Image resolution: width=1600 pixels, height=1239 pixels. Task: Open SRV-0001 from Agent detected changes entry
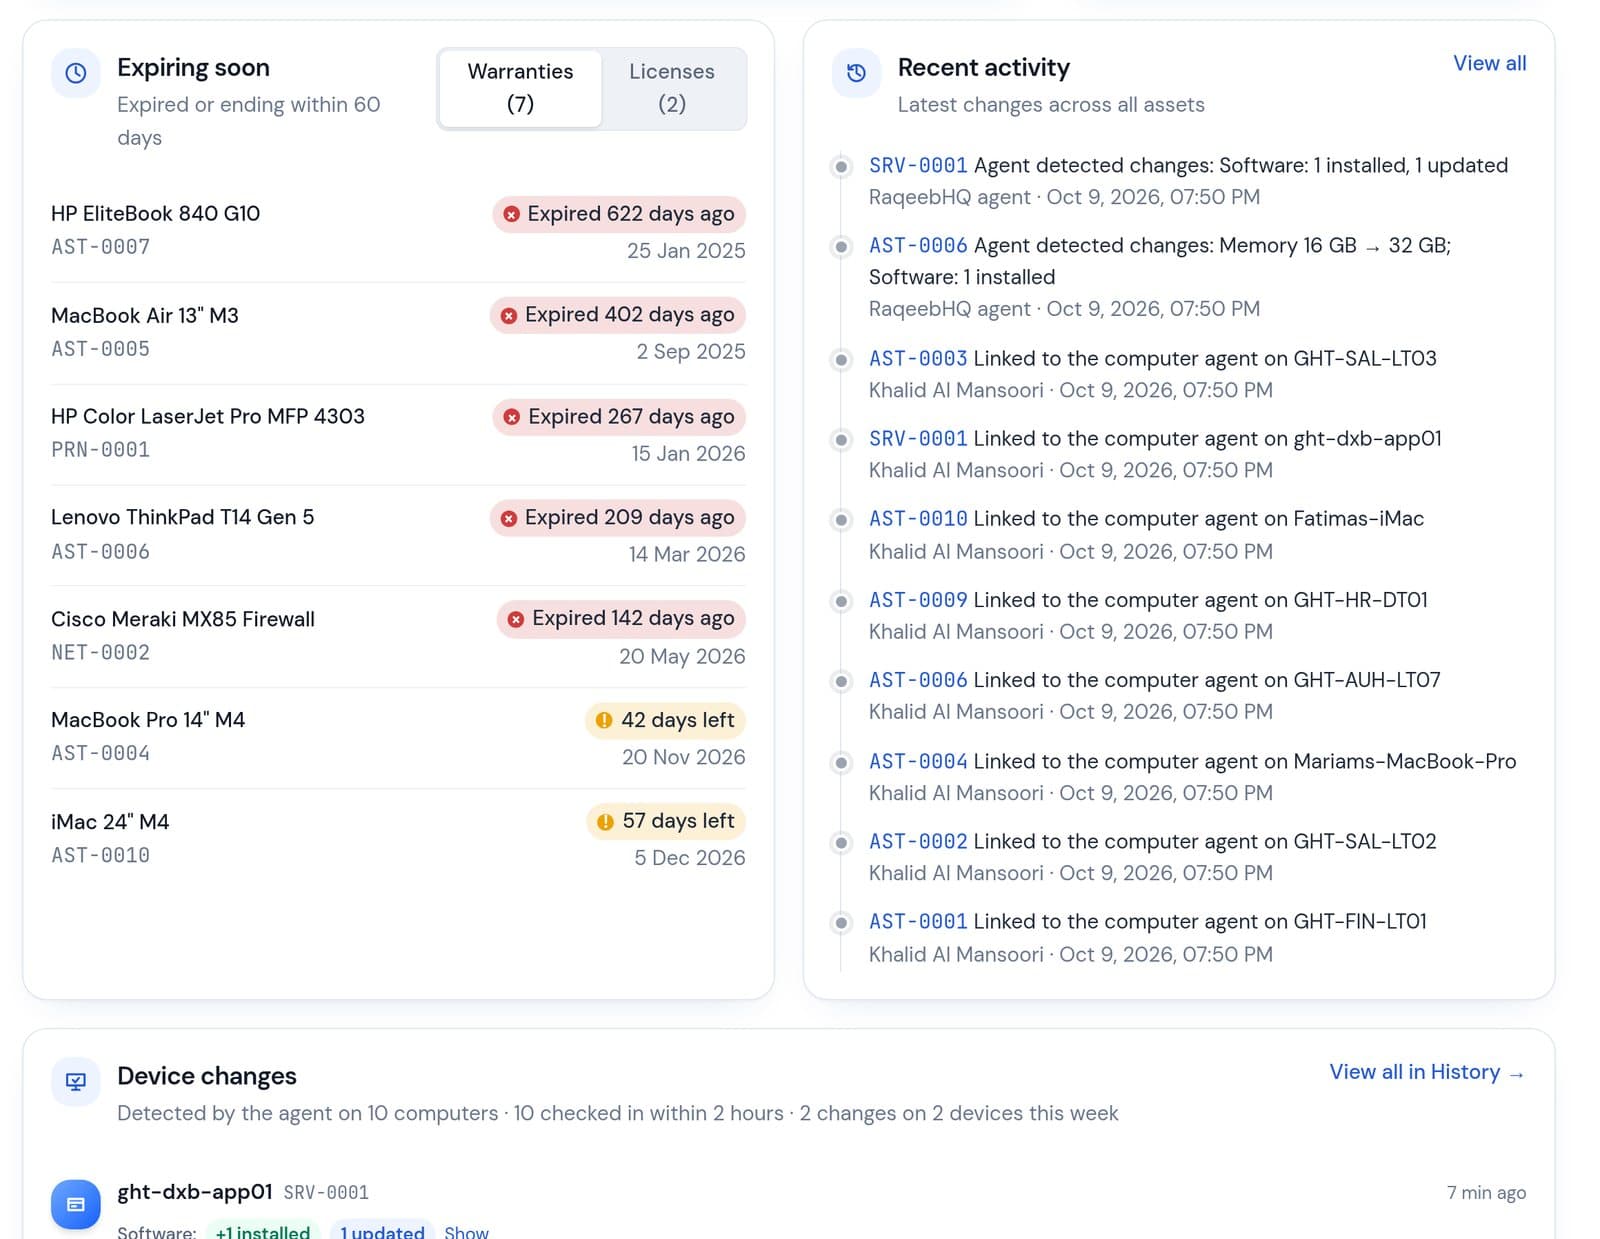pyautogui.click(x=918, y=165)
